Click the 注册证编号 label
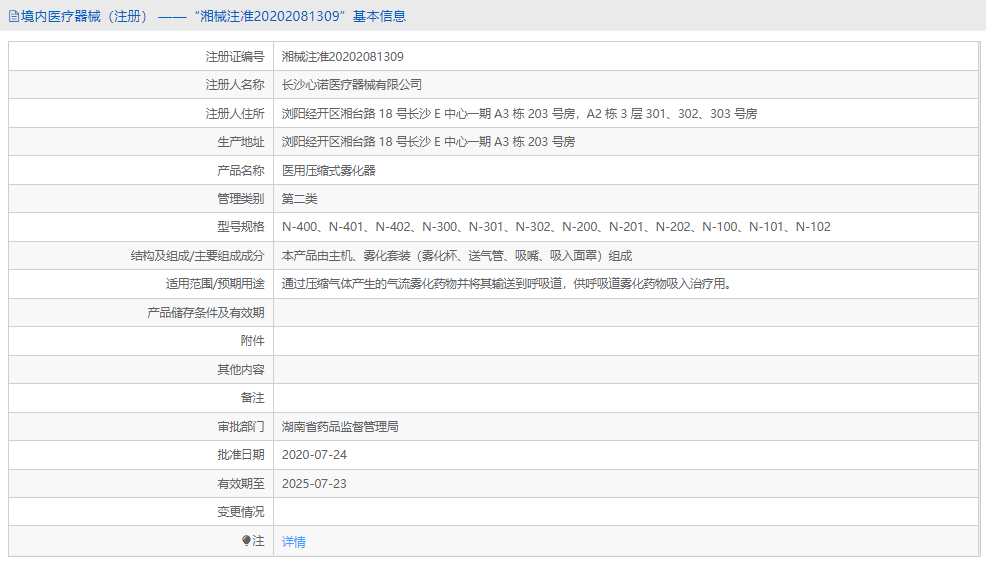Viewport: 986px width, 563px height. [235, 57]
